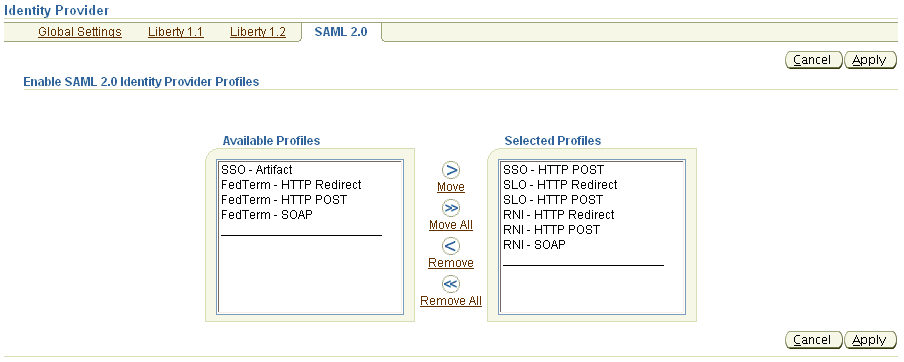The width and height of the screenshot is (904, 362).
Task: Click the Move text link
Action: (x=451, y=187)
